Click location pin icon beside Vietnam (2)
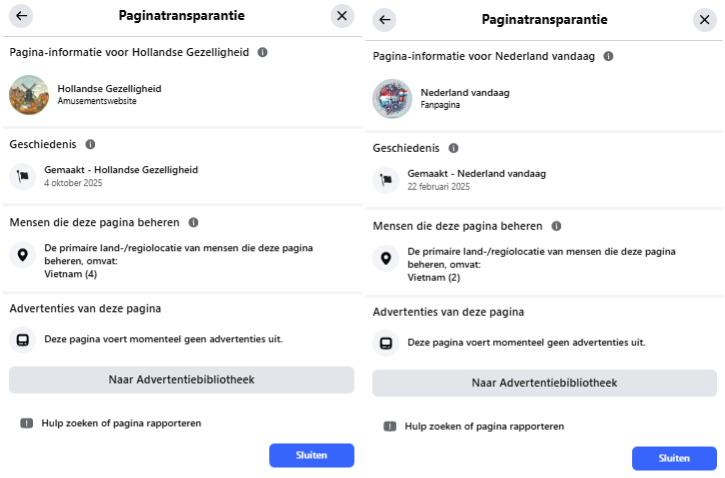 coord(387,259)
